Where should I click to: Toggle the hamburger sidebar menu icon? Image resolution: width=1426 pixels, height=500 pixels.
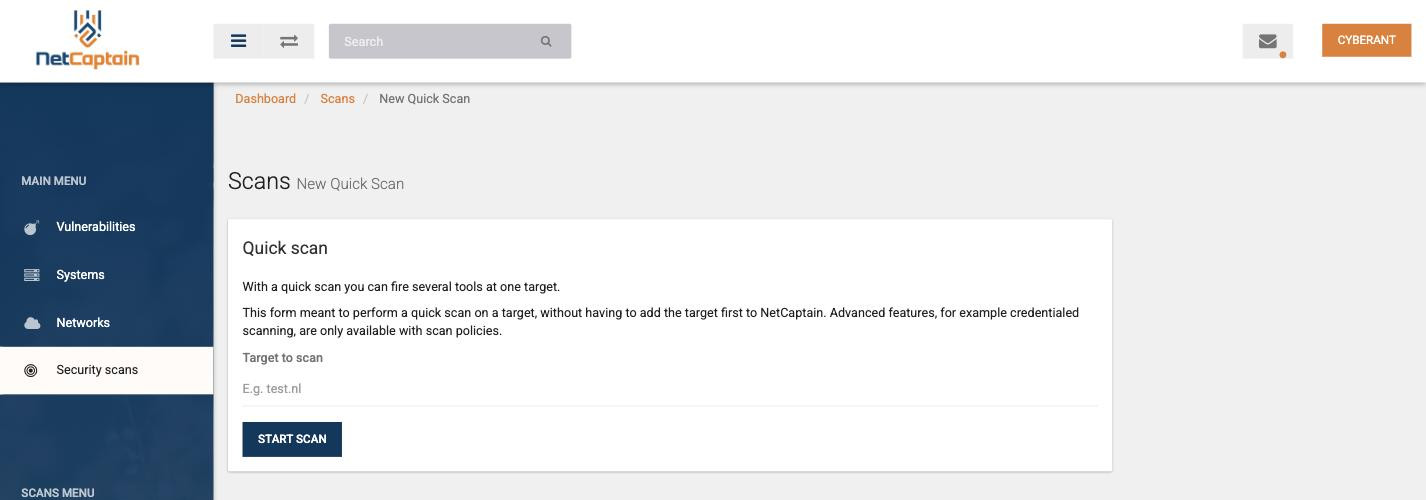(x=238, y=41)
